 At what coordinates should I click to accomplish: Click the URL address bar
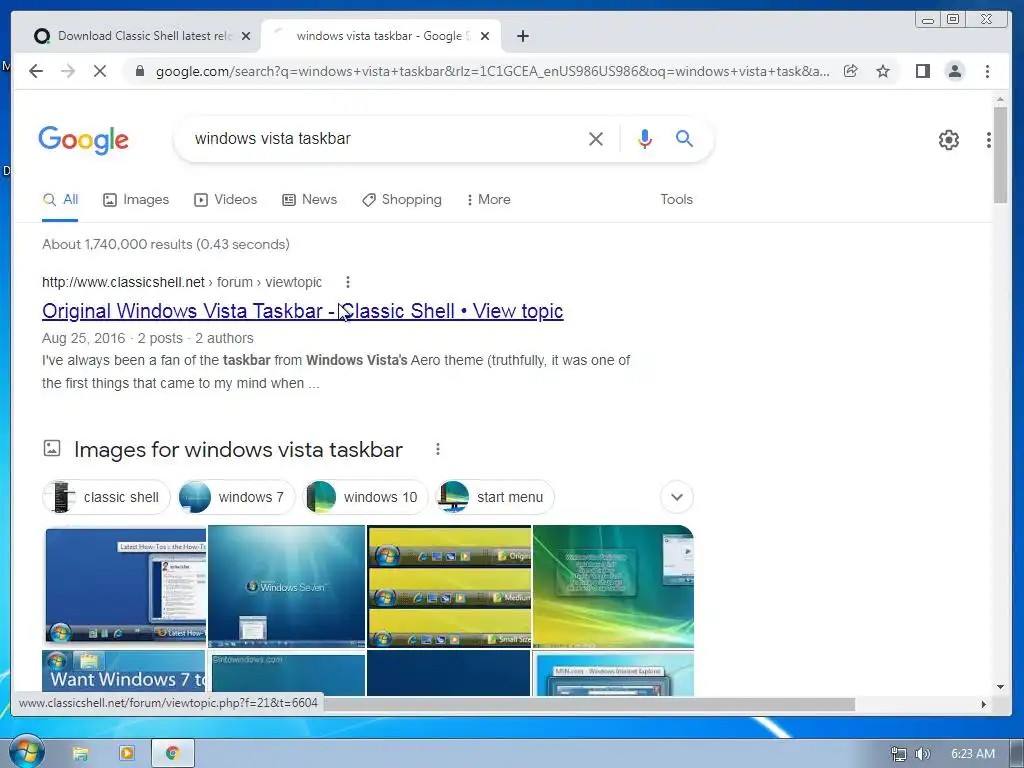pyautogui.click(x=493, y=71)
